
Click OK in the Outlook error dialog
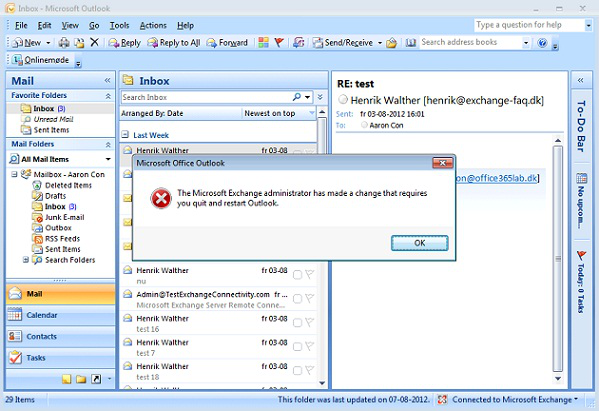[419, 243]
